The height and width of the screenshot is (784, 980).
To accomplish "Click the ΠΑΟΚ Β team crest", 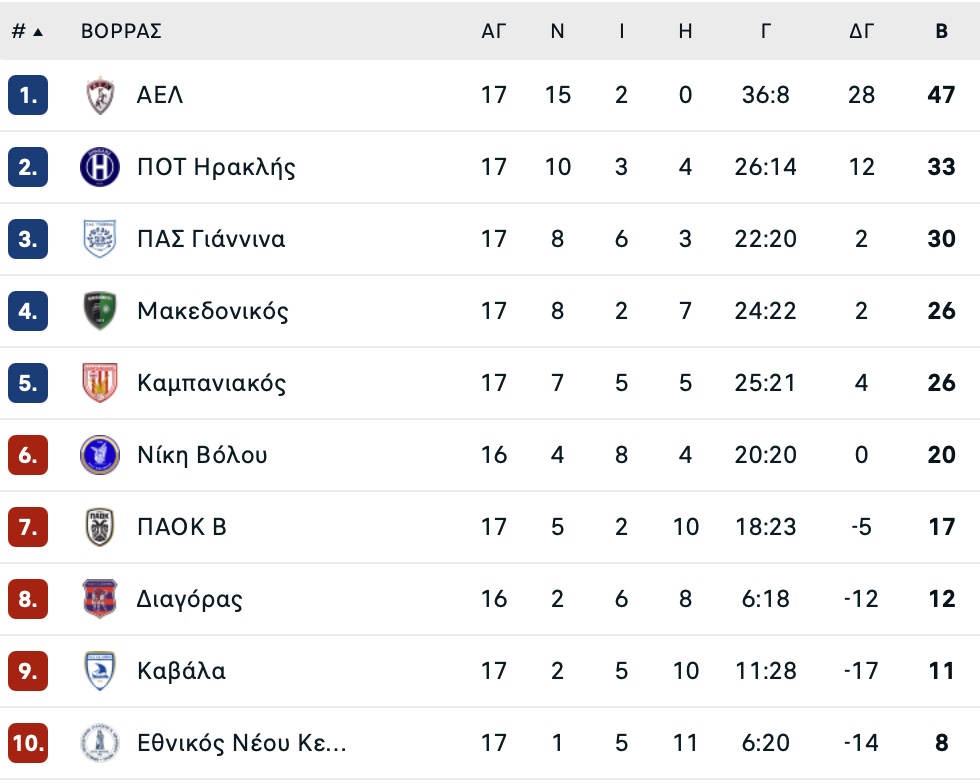I will [100, 527].
